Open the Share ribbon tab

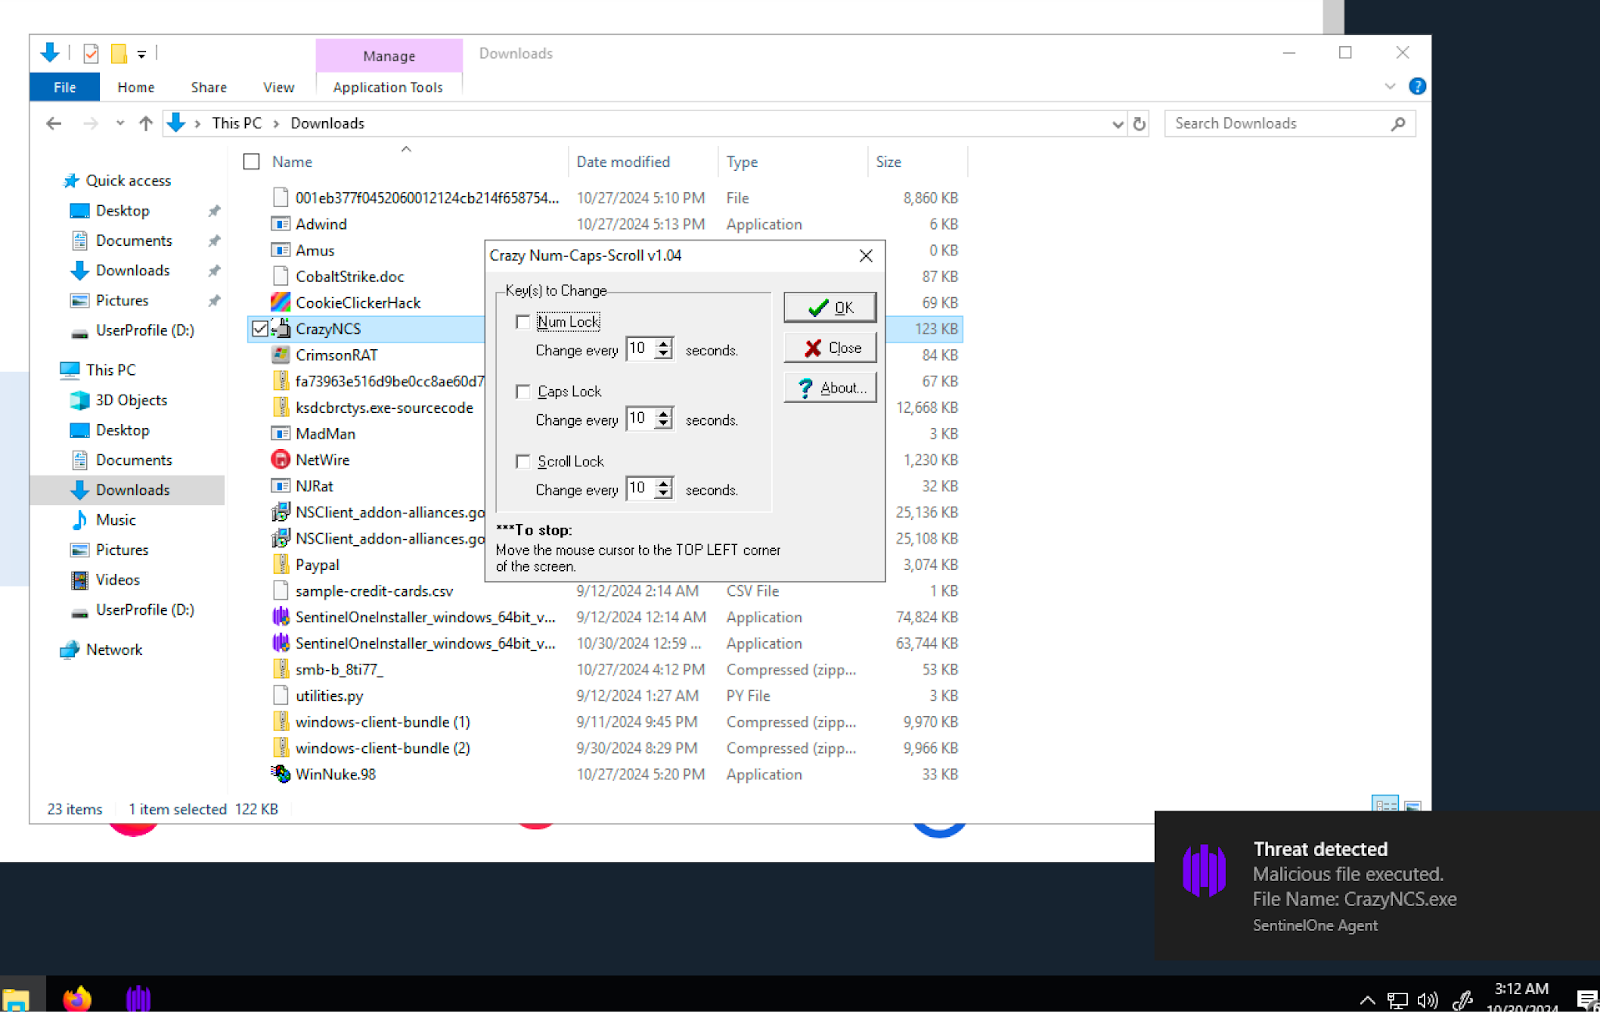(209, 87)
